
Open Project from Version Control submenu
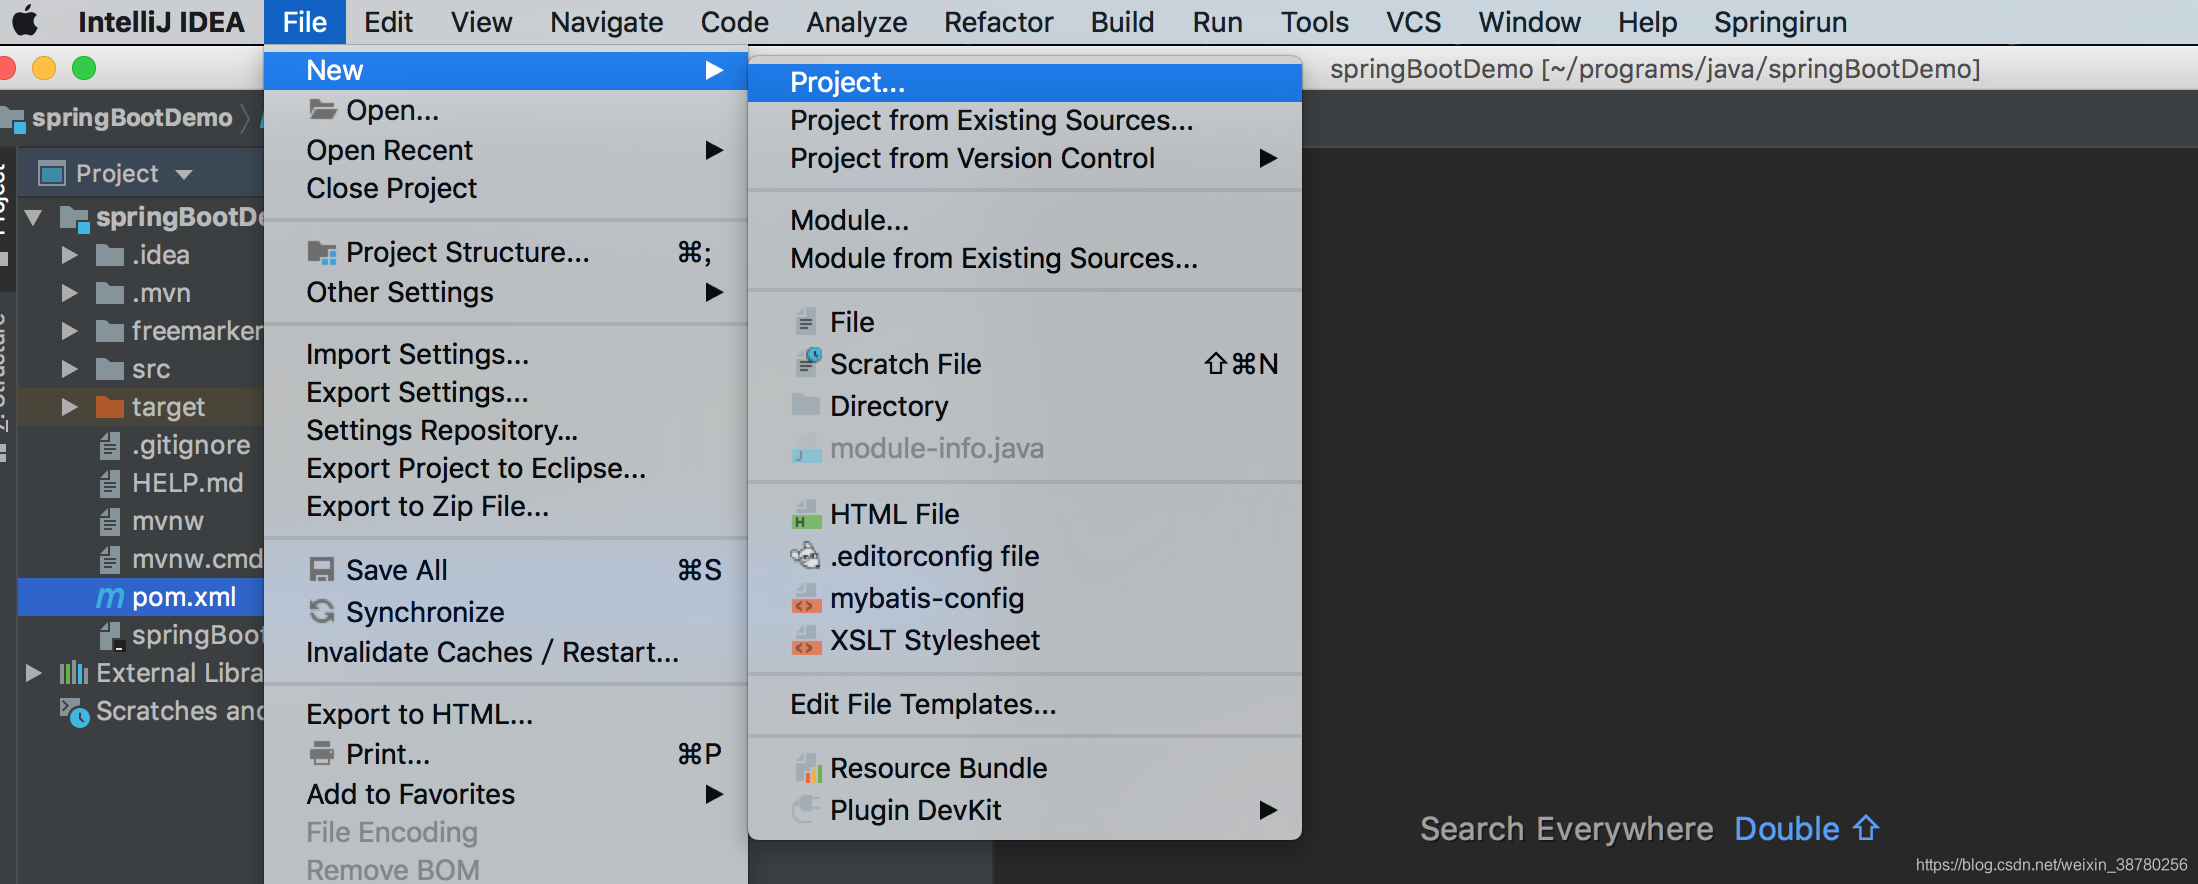[1025, 158]
